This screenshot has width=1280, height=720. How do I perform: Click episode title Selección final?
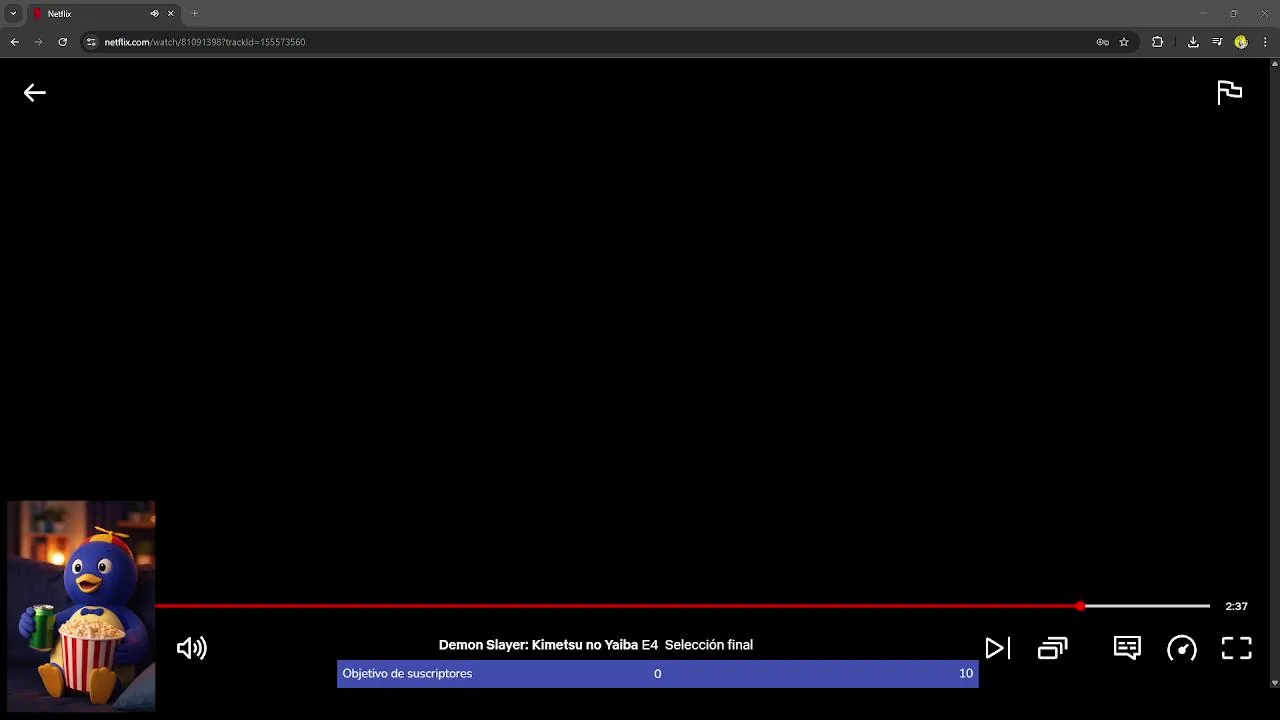click(x=708, y=645)
